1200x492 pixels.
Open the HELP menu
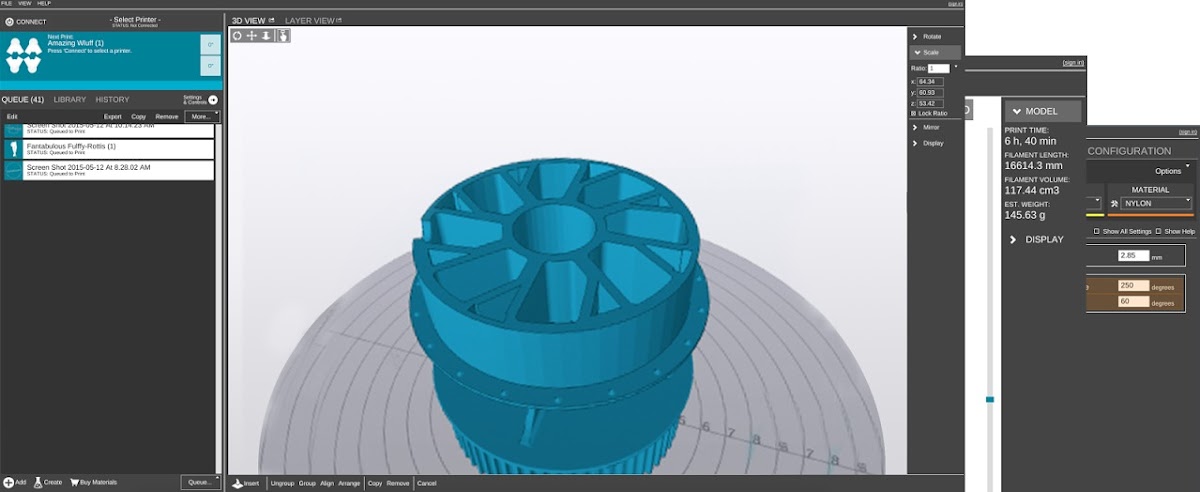(44, 3)
